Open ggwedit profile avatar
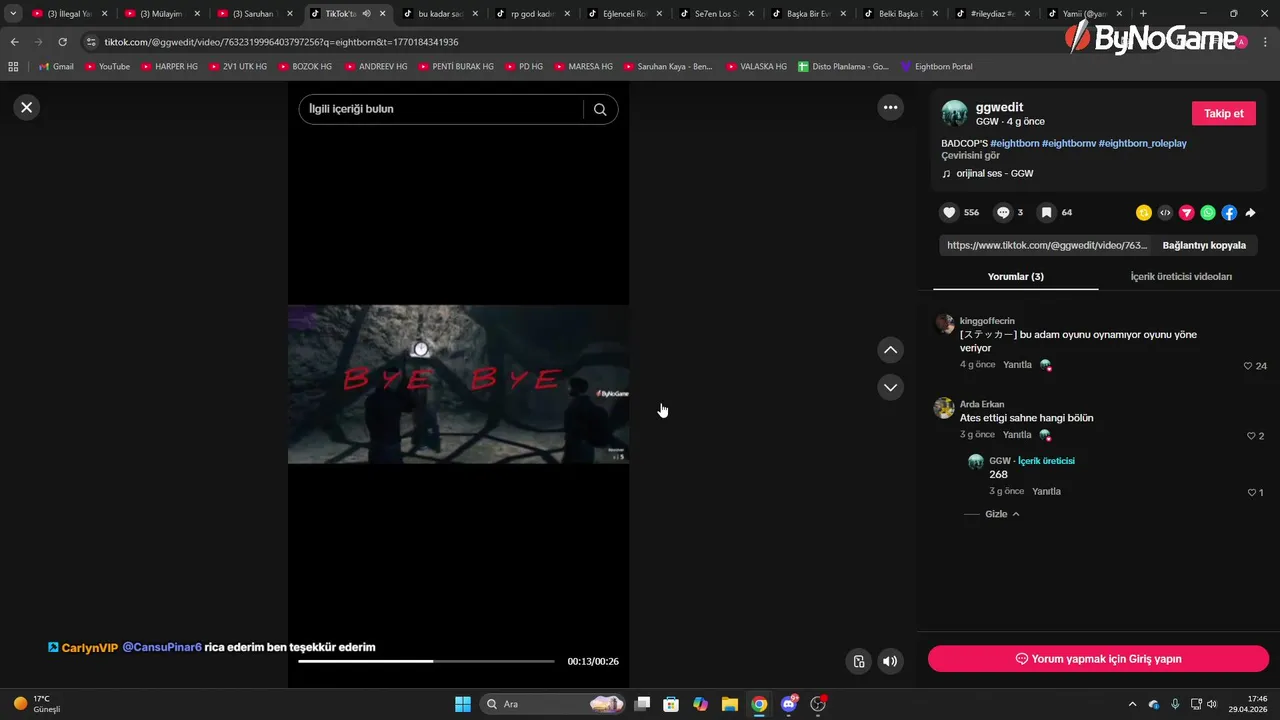This screenshot has height=720, width=1280. (x=955, y=113)
